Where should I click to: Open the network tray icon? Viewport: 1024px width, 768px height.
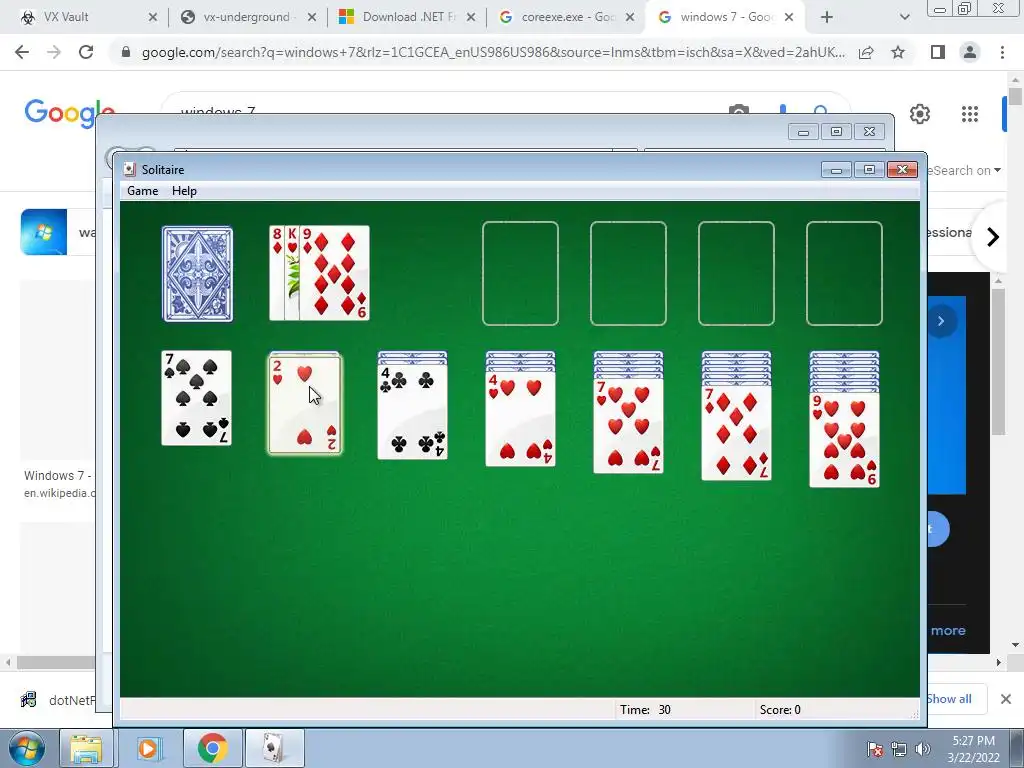pyautogui.click(x=899, y=749)
